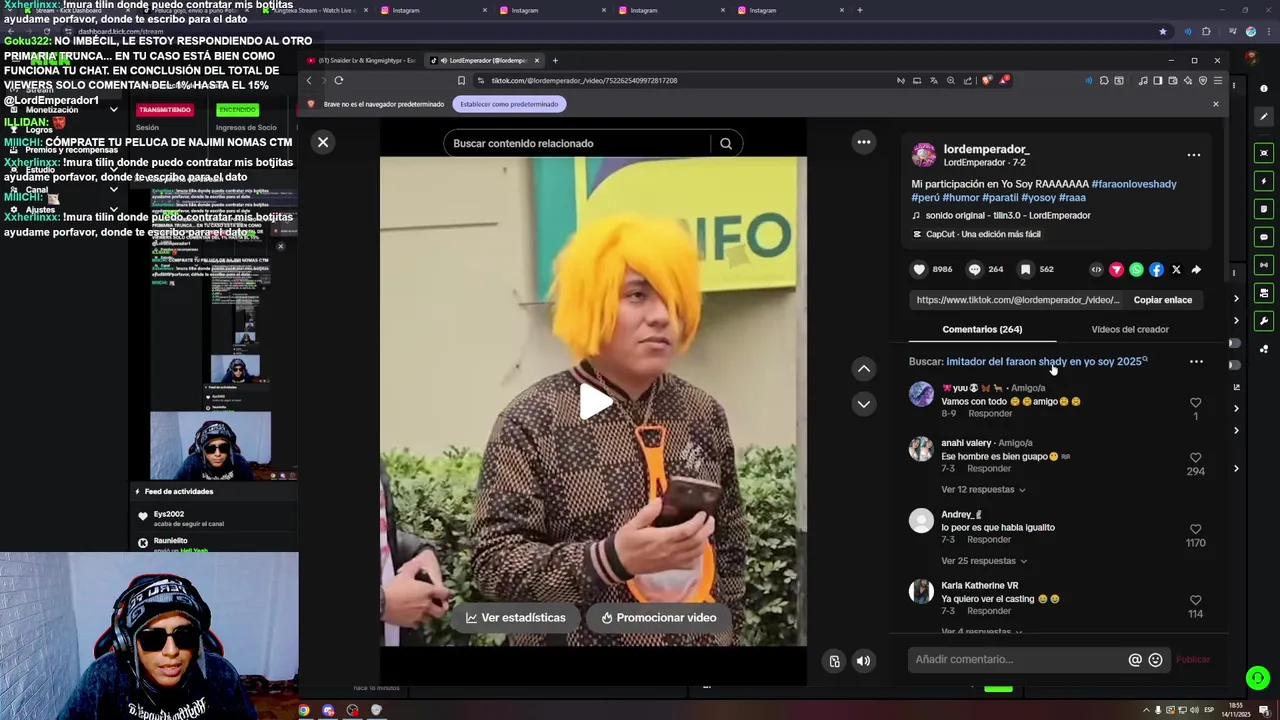The width and height of the screenshot is (1280, 720).
Task: Play the paused TikTok video
Action: [x=595, y=401]
